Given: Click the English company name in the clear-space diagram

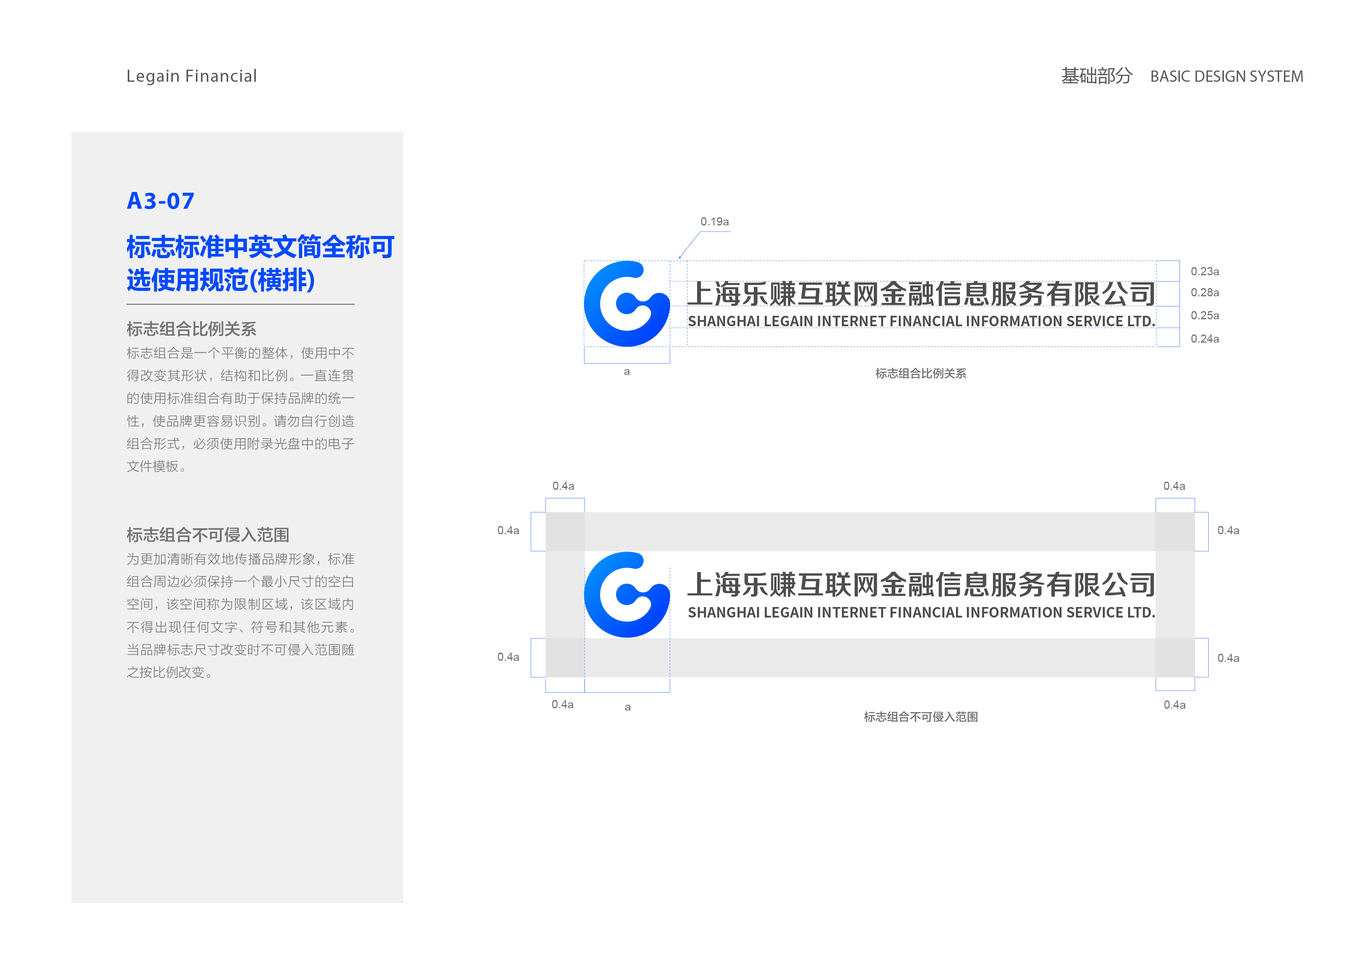Looking at the screenshot, I should (921, 612).
